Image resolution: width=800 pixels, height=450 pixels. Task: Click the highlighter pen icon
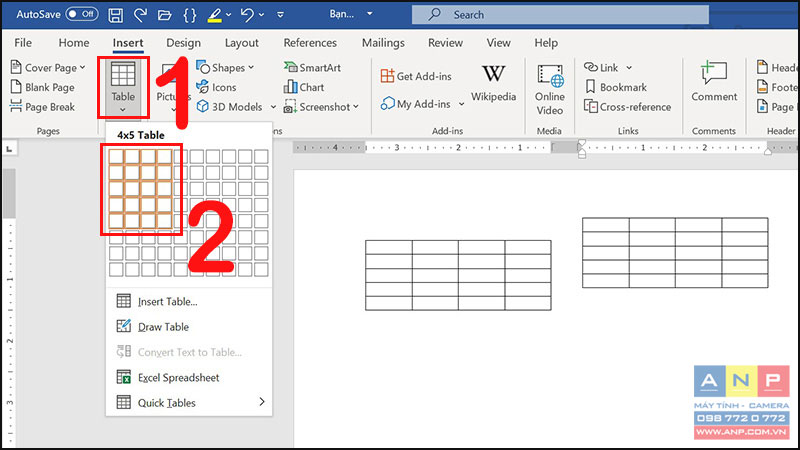click(x=214, y=15)
